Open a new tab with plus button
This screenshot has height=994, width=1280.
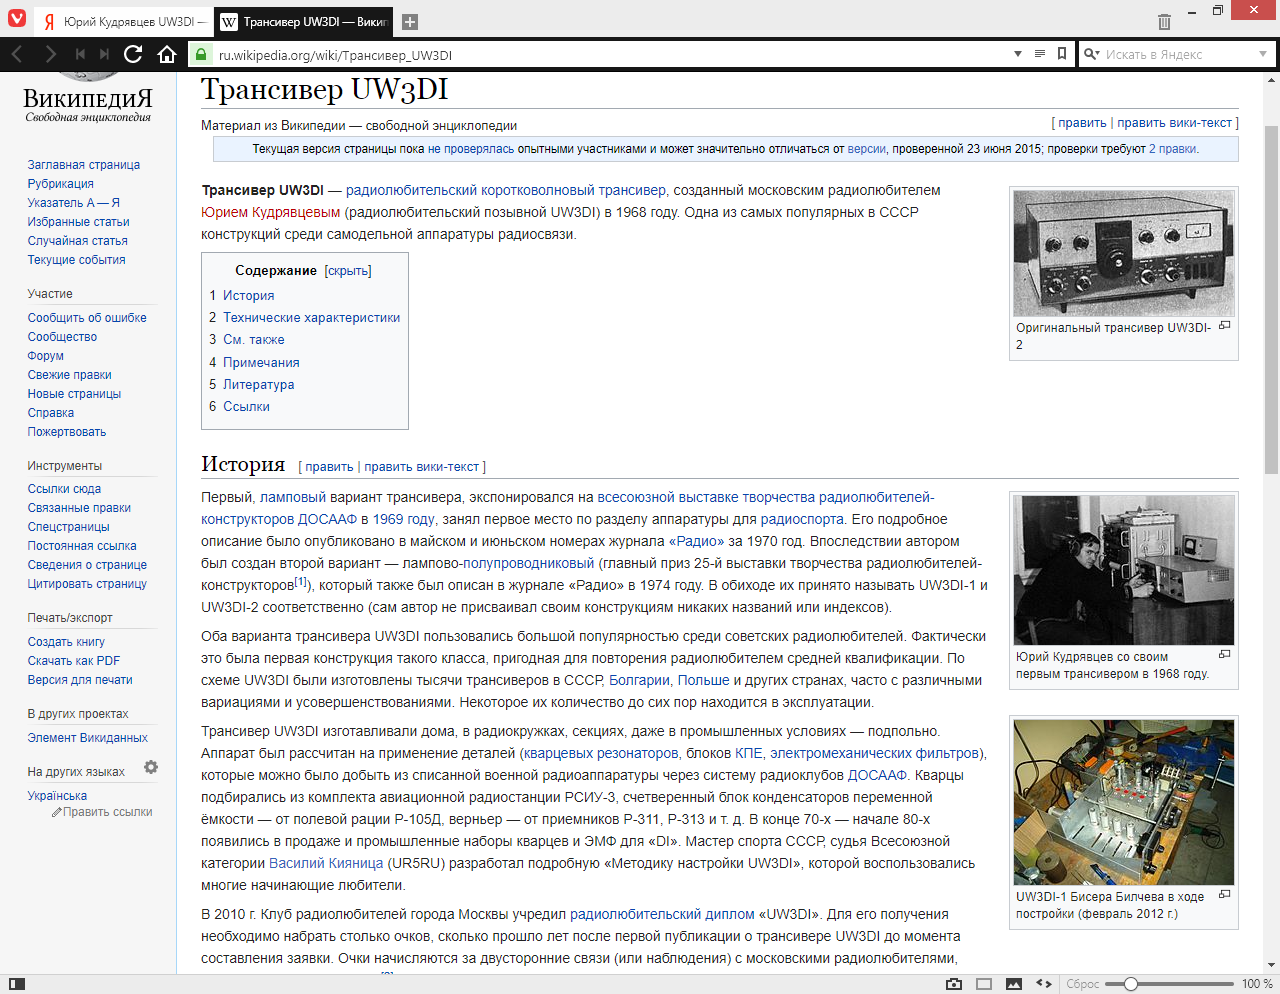(x=410, y=22)
